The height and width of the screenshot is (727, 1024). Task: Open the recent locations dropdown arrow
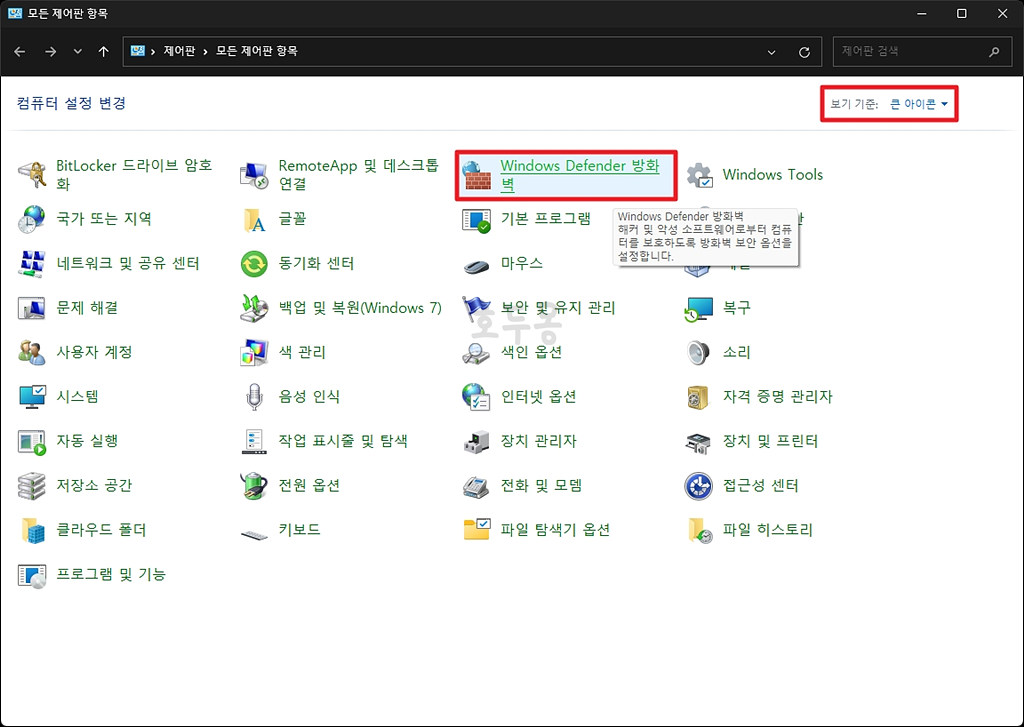78,51
